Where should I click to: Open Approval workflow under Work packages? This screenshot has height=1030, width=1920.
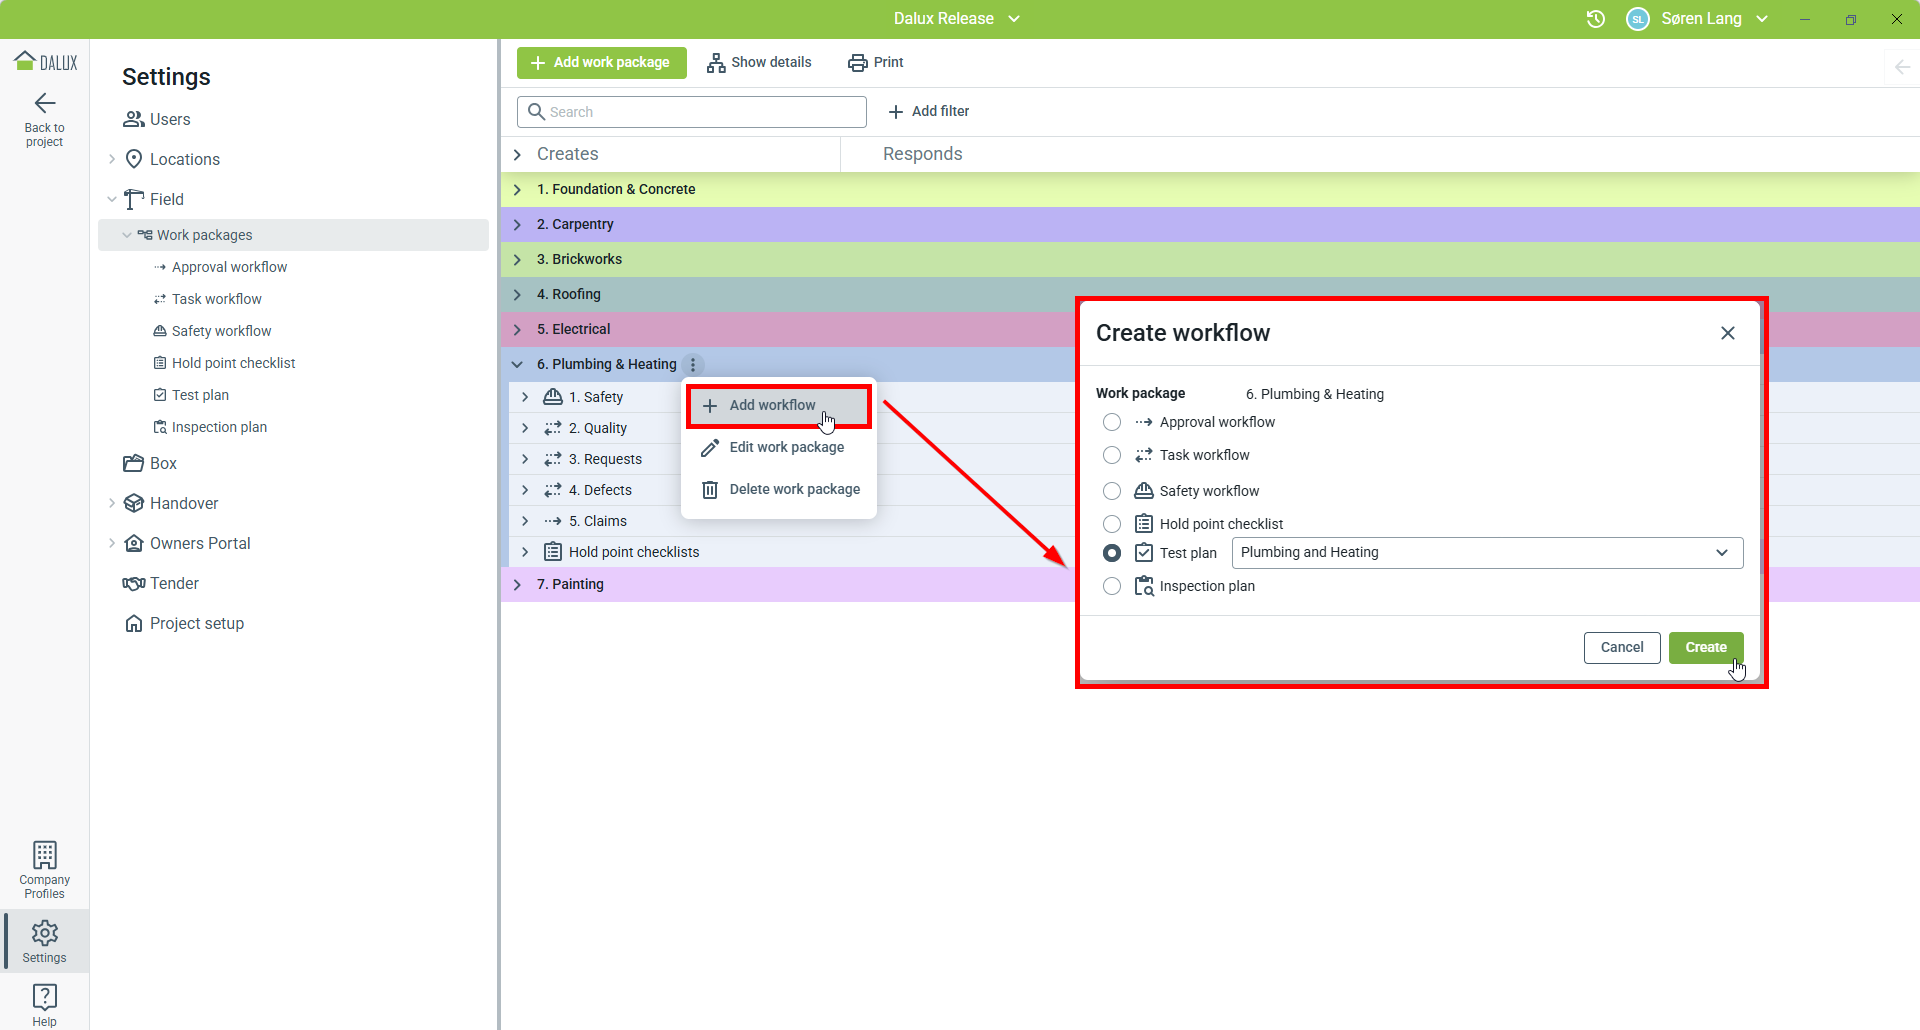coord(229,267)
